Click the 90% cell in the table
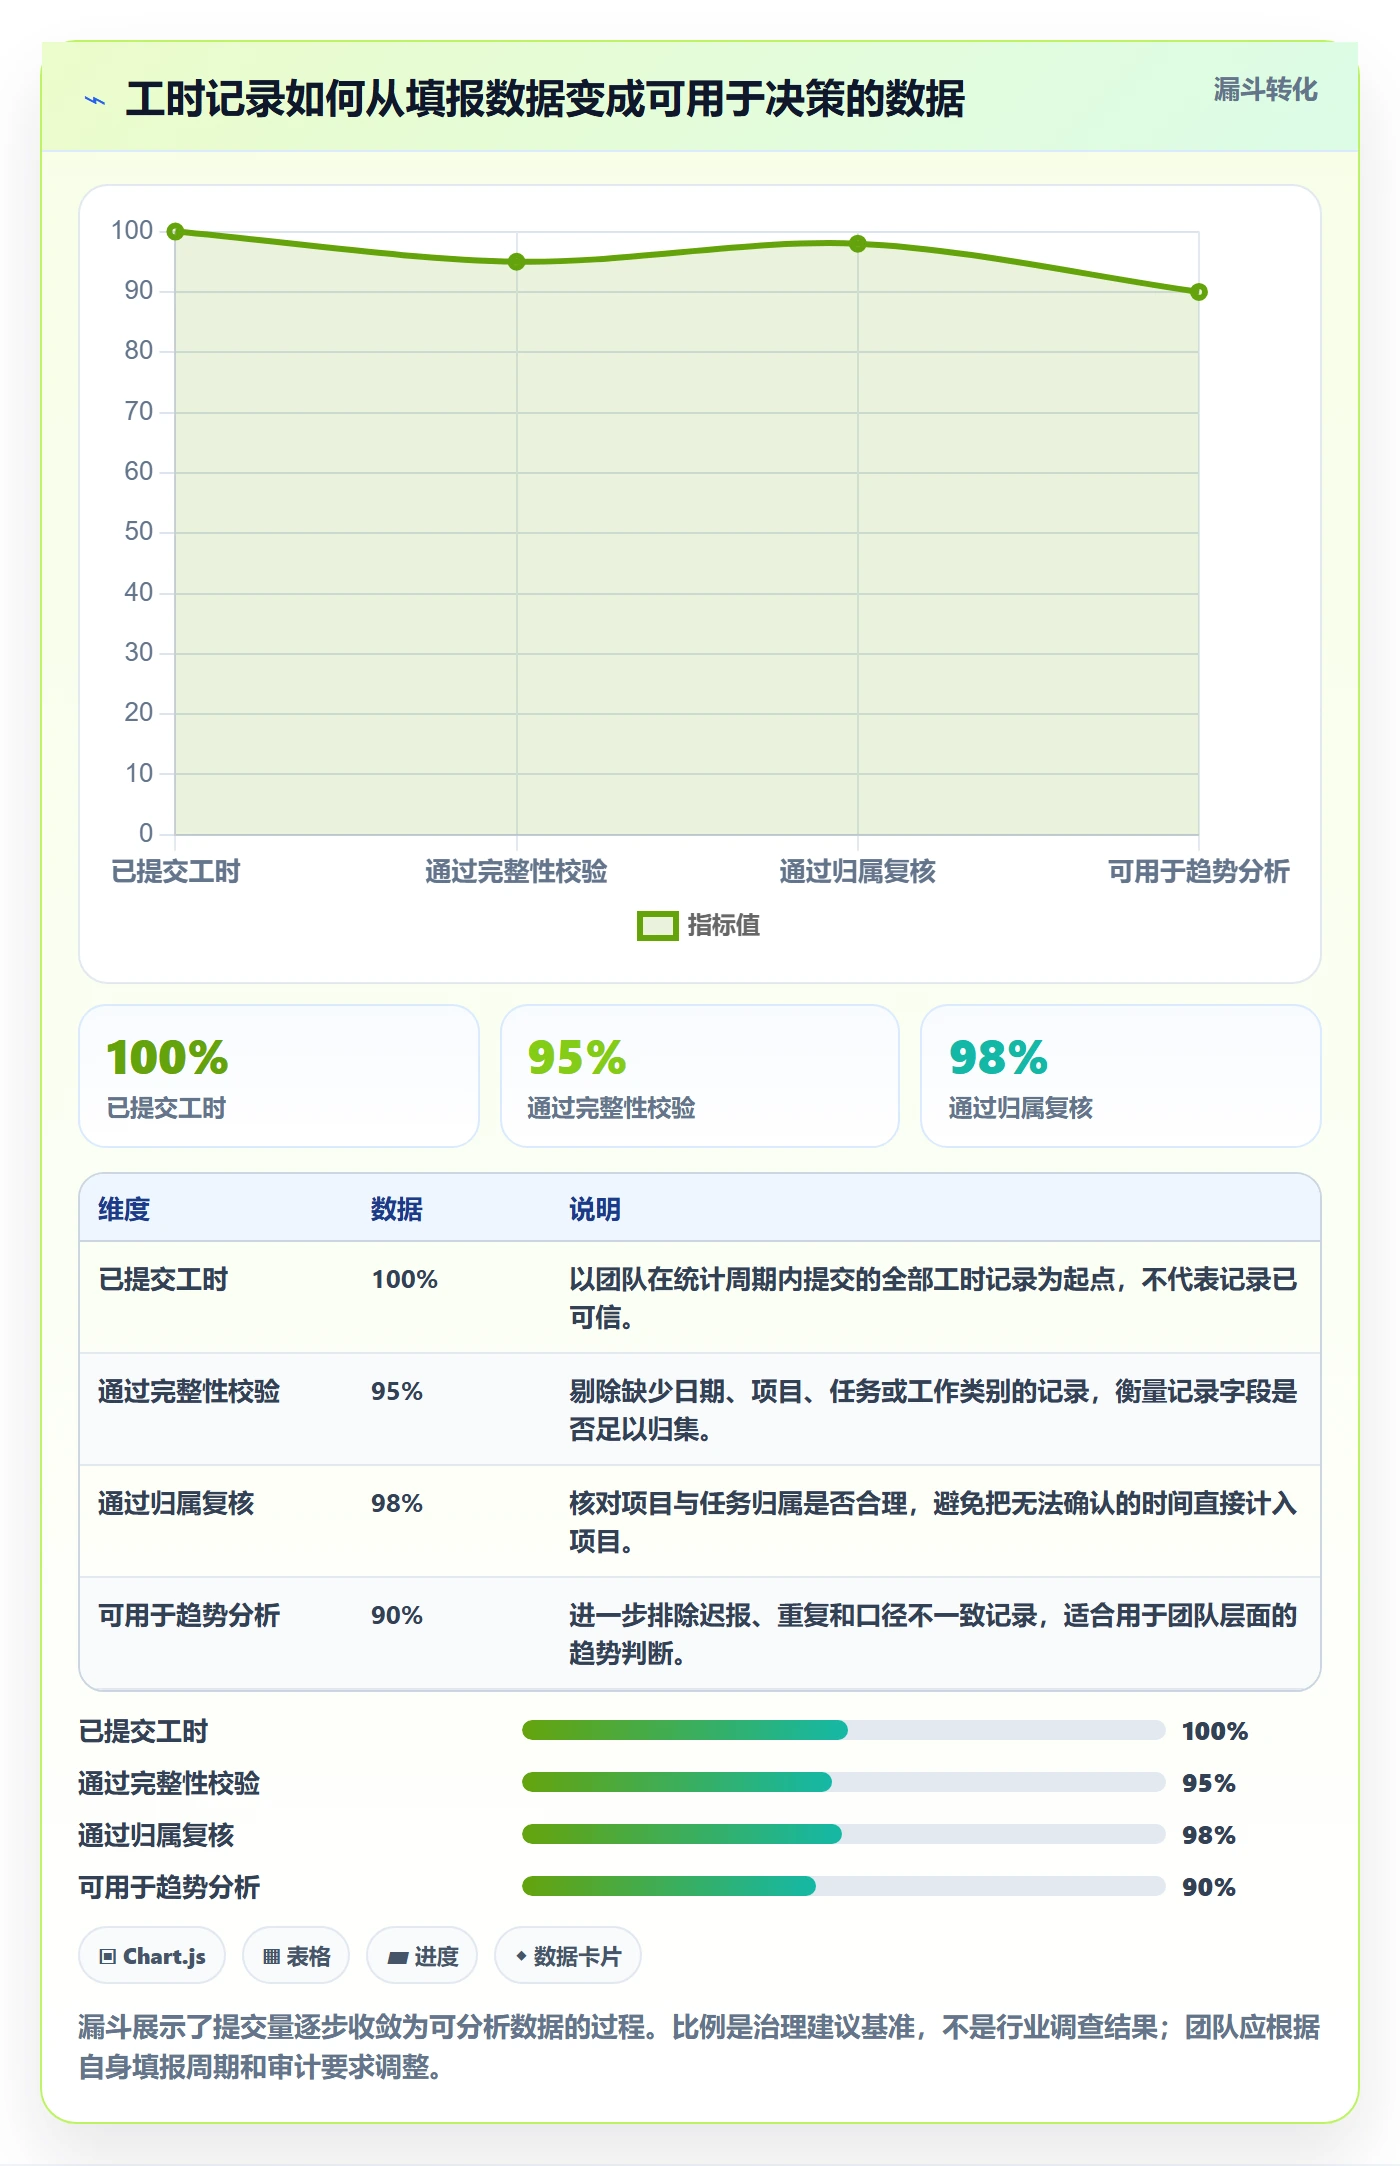Screen dimensions: 1400x2166 [x=397, y=1616]
